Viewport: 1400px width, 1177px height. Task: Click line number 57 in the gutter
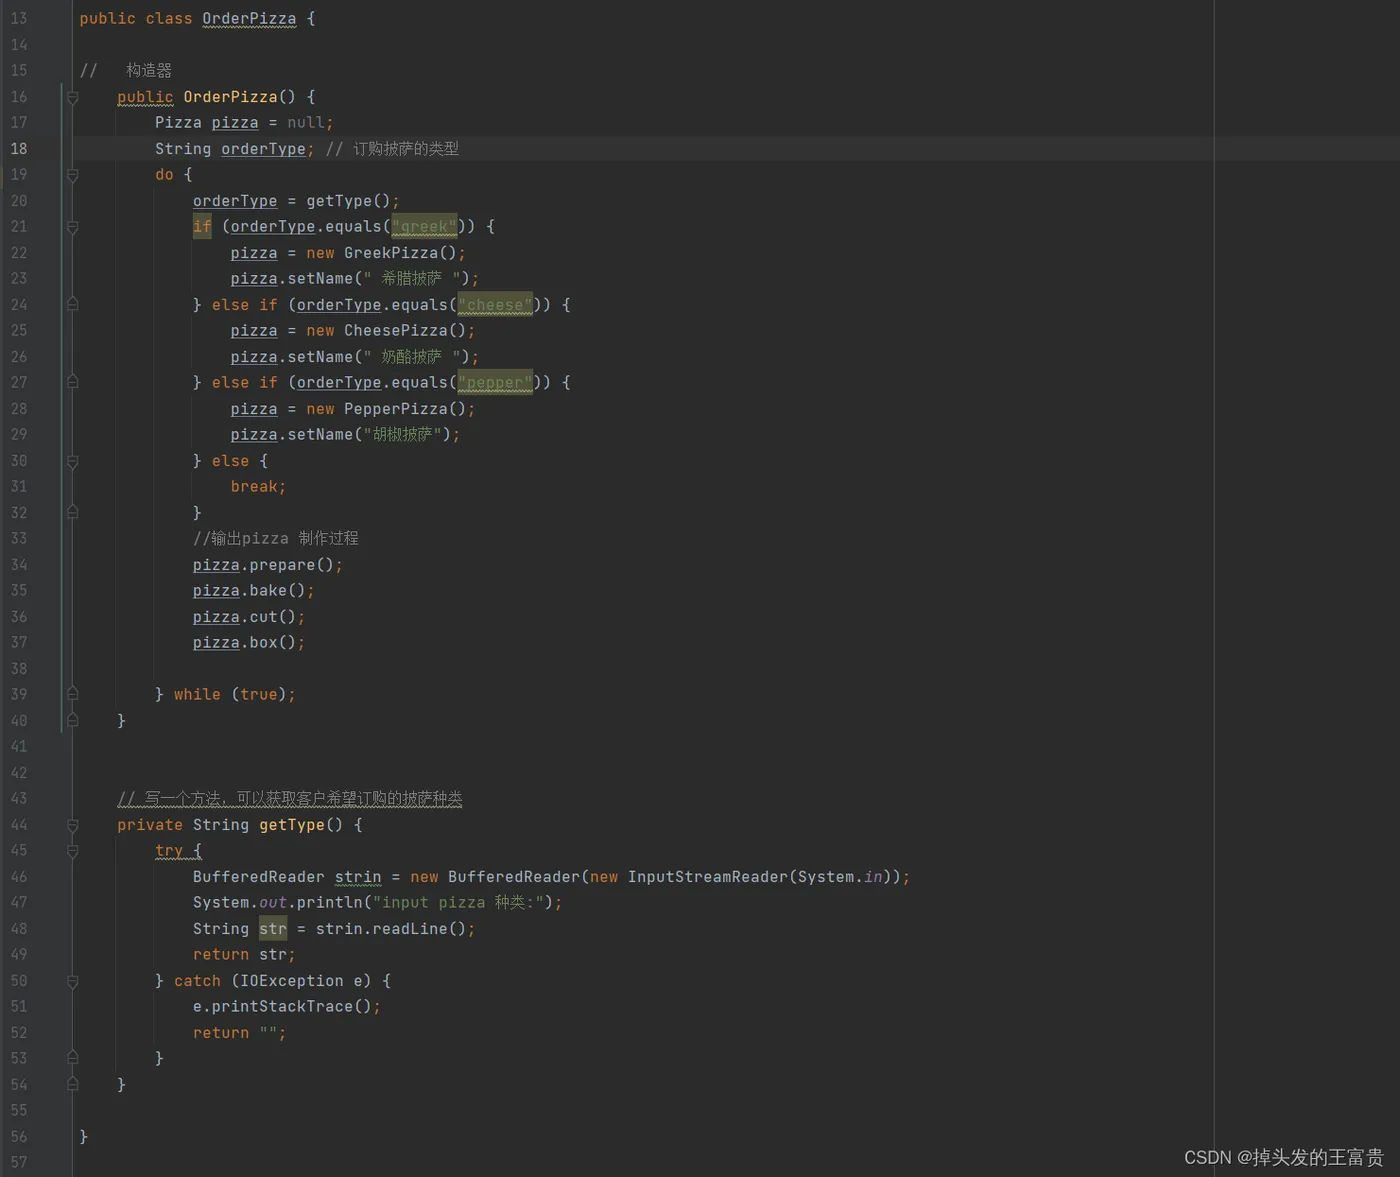19,1163
